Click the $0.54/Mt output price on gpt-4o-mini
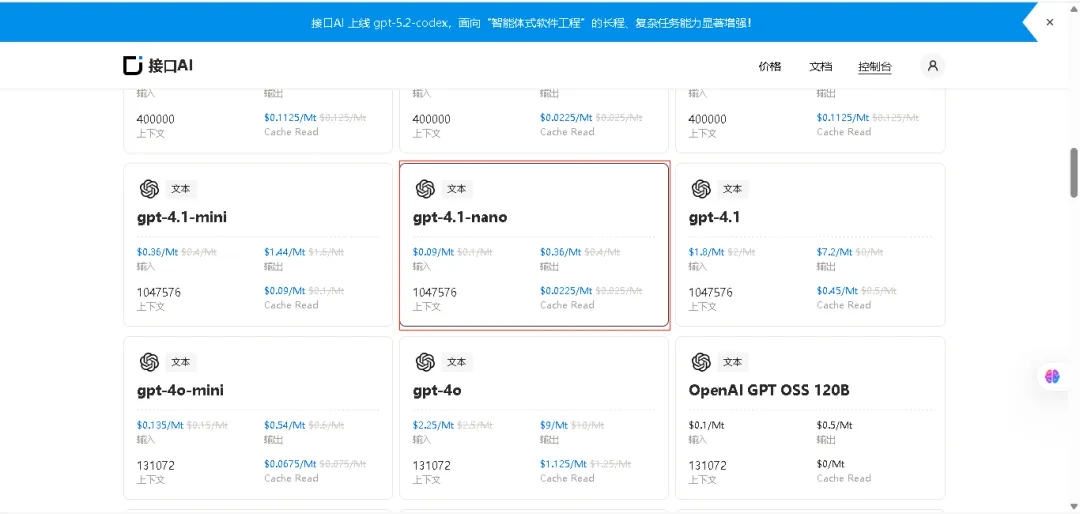 click(284, 425)
